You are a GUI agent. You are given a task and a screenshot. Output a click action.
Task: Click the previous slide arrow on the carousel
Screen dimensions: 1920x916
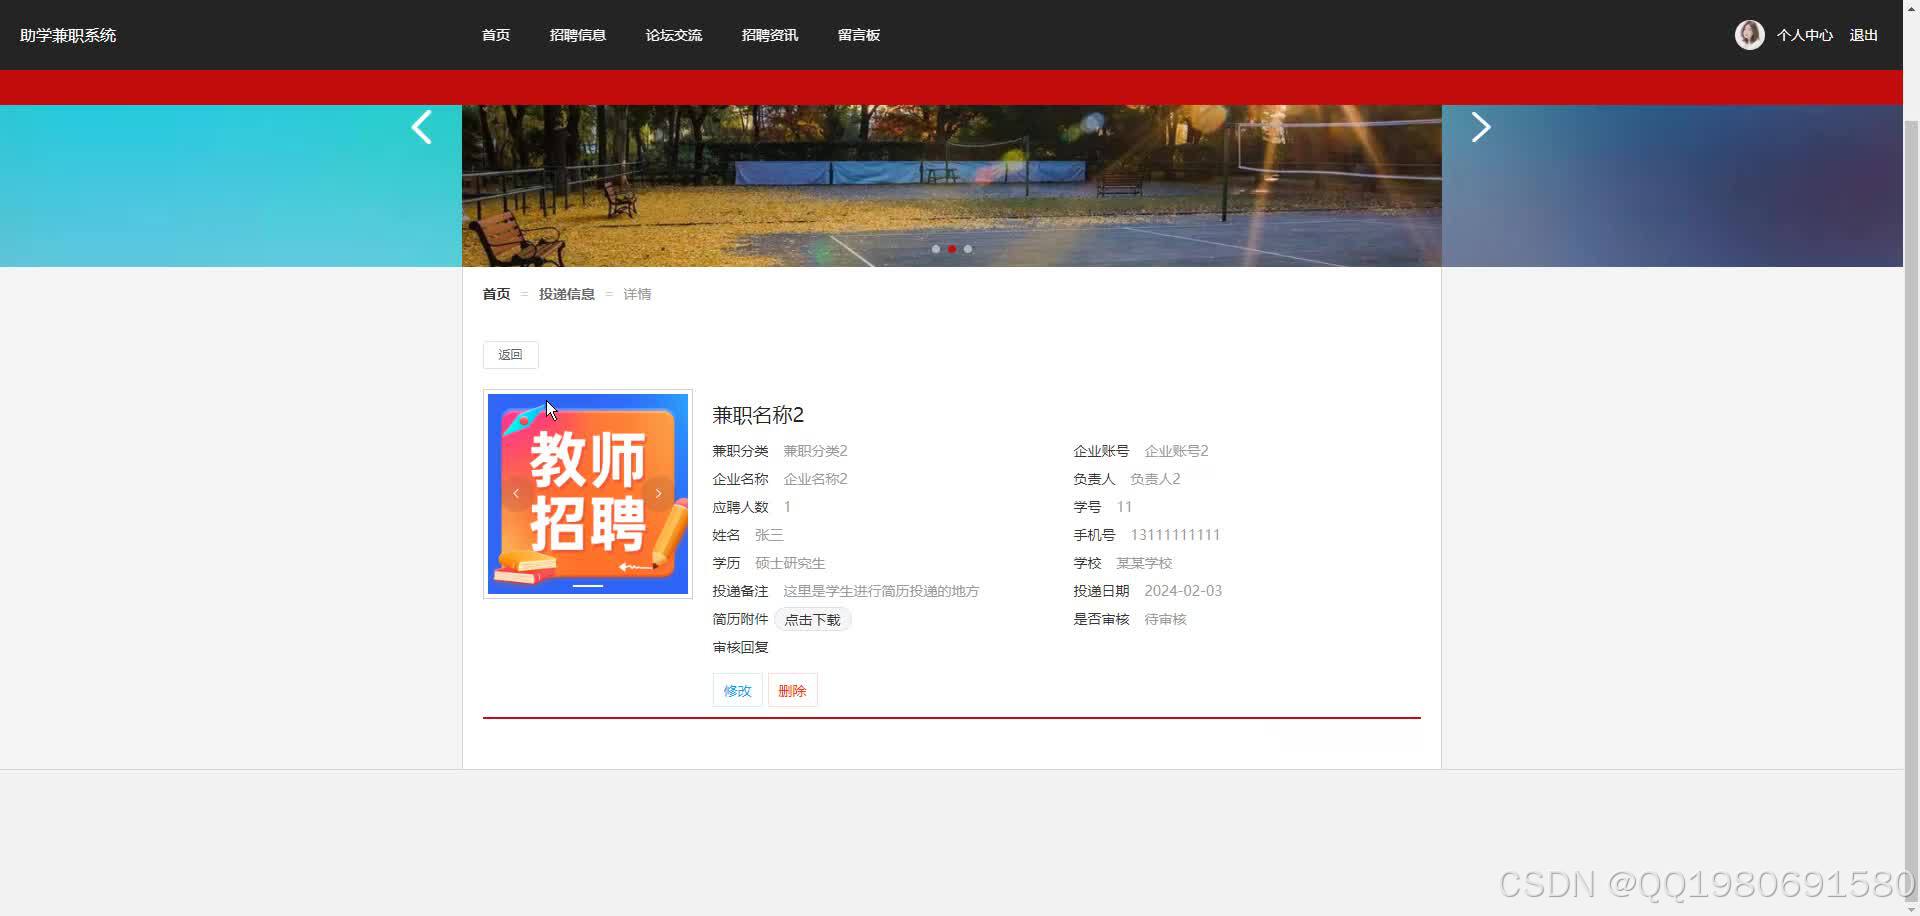[420, 127]
